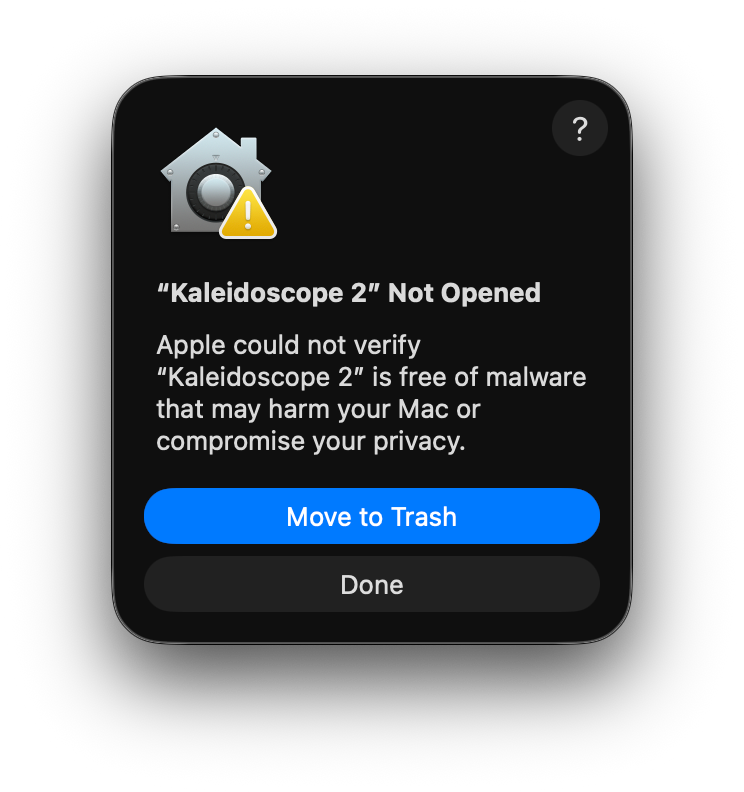Click "Kaleidoscope 2" in the body paragraph
Screen dimensions: 744x792
[x=260, y=377]
